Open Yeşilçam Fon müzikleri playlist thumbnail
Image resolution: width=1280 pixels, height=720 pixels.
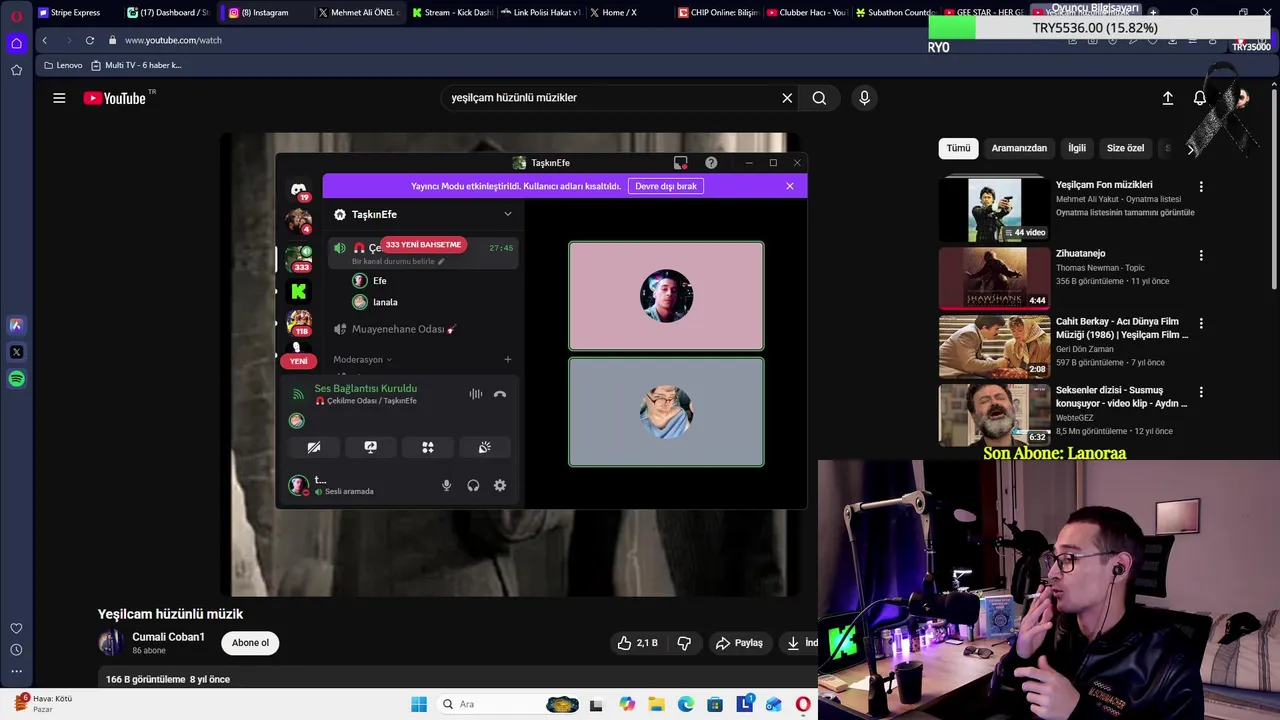[x=995, y=209]
